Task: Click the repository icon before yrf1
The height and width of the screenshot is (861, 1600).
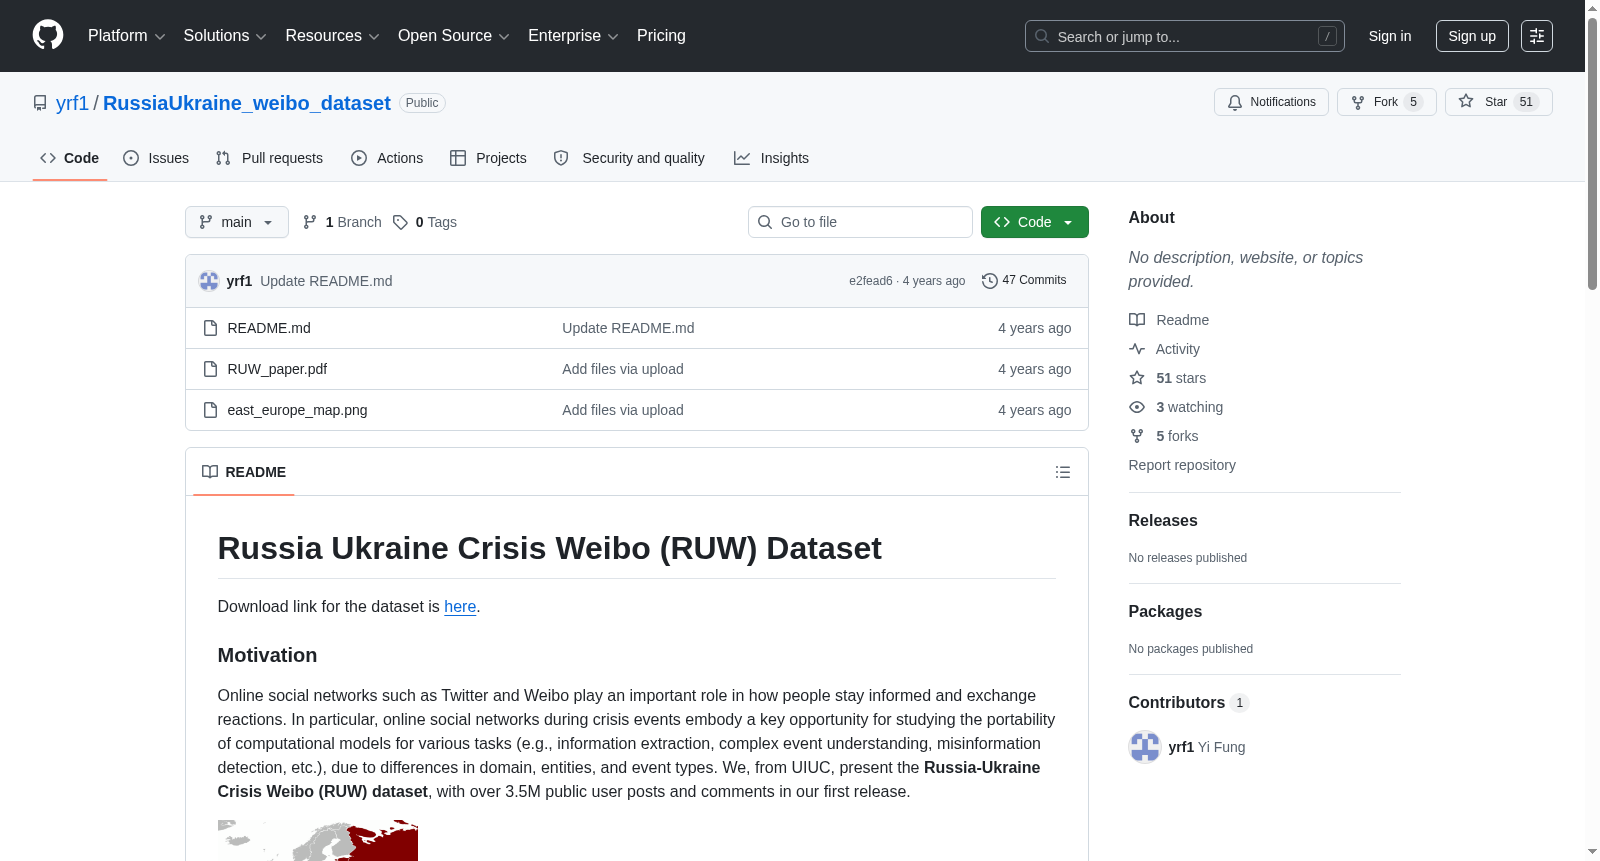Action: [x=40, y=103]
